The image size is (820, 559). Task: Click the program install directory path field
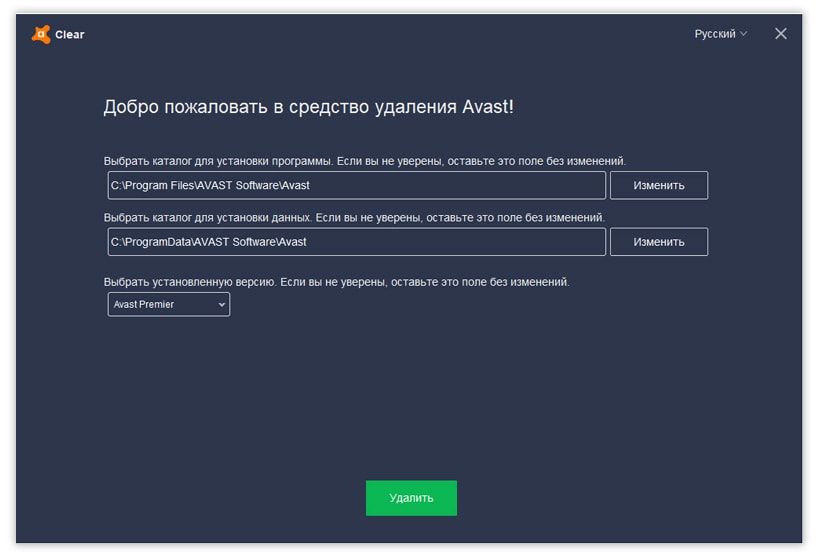click(x=357, y=185)
